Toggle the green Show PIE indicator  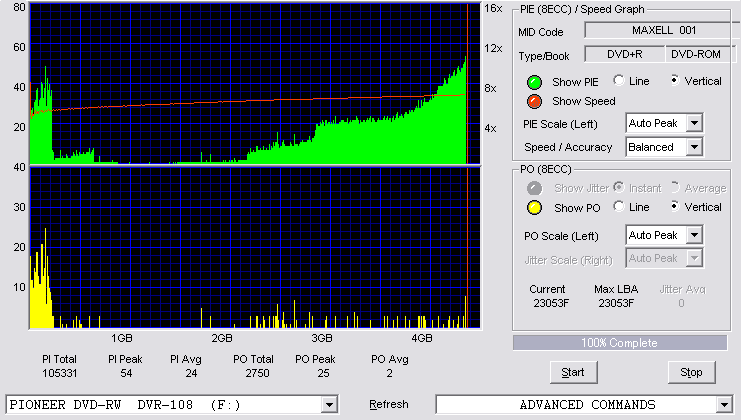534,82
